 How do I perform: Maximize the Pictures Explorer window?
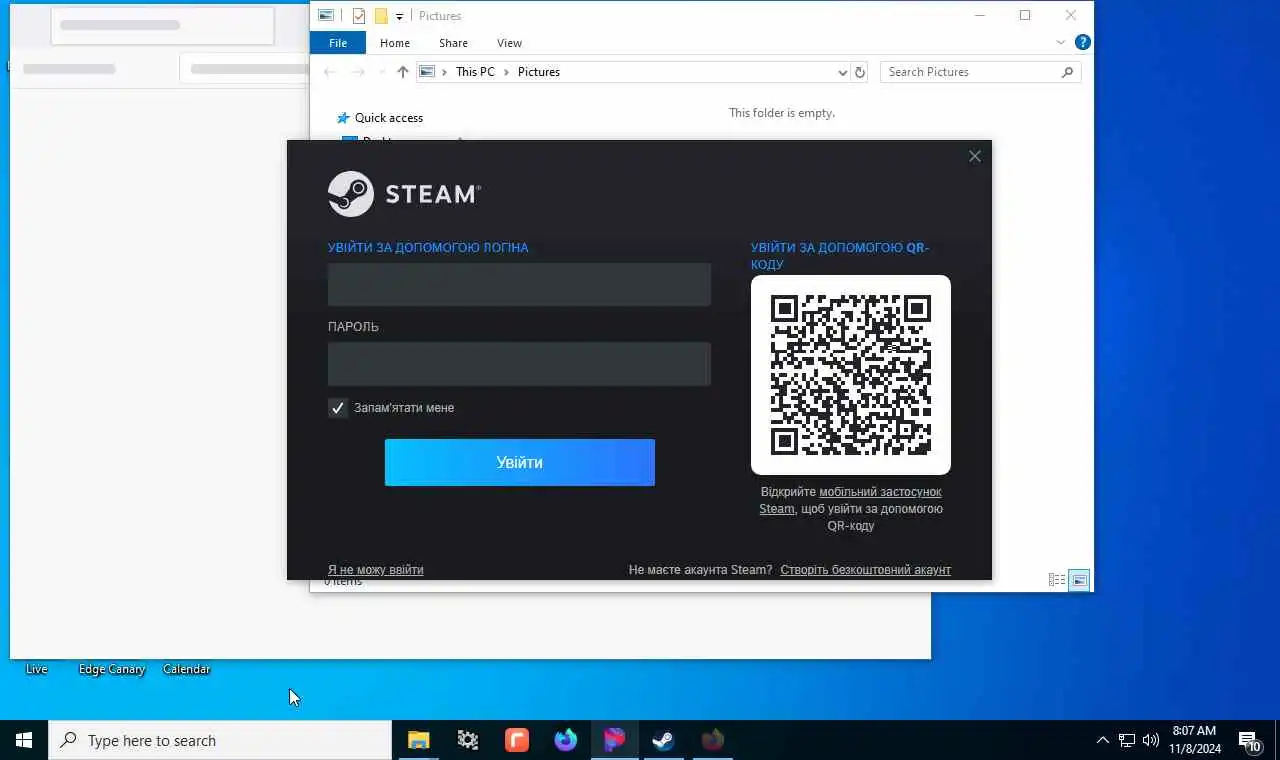1025,16
